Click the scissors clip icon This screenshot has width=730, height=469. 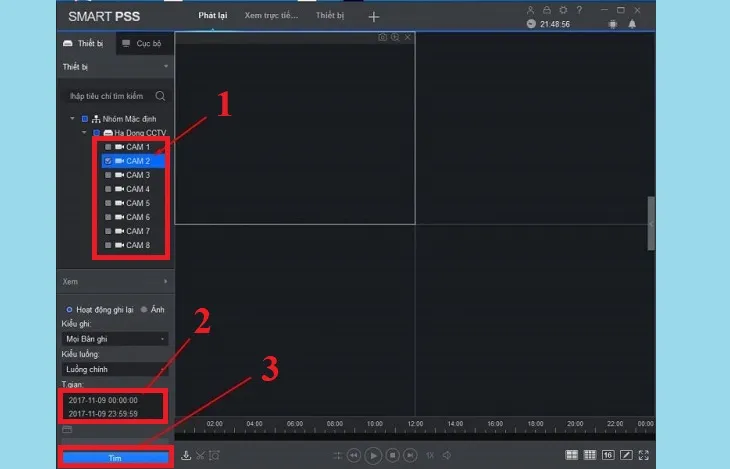200,455
